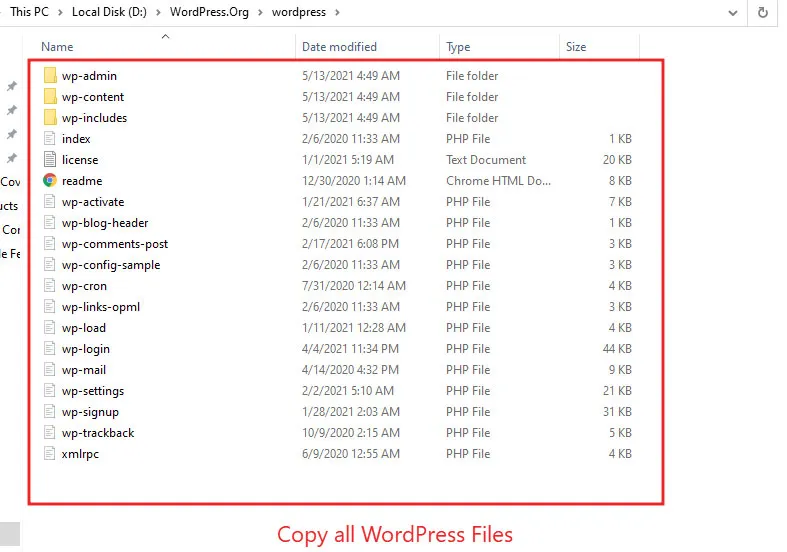Click the 20 KB size of license
This screenshot has height=552, width=787.
pyautogui.click(x=617, y=160)
